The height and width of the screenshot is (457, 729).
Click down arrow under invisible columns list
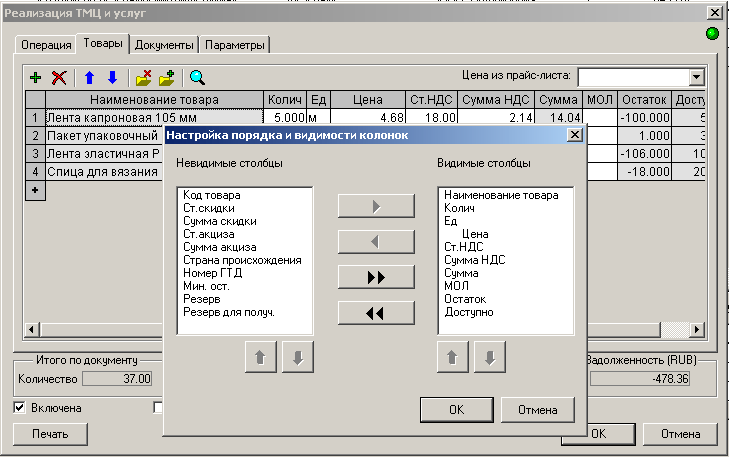click(298, 357)
